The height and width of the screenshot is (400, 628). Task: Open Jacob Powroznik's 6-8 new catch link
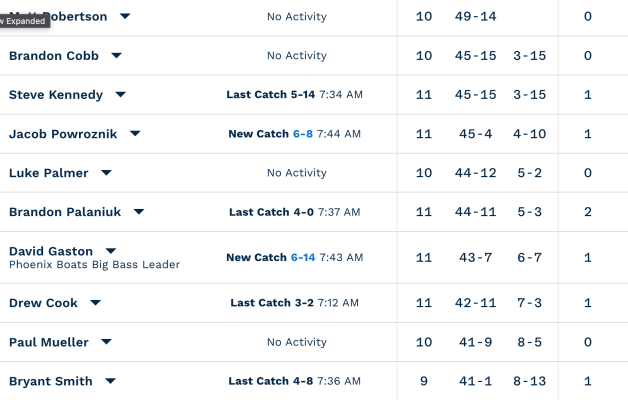(x=303, y=134)
